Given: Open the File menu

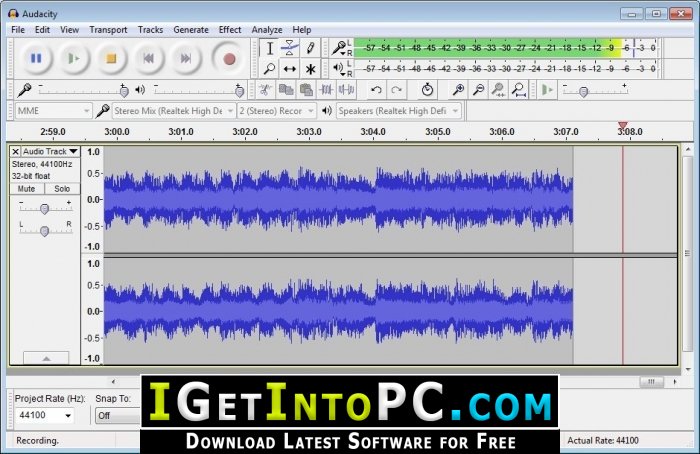Looking at the screenshot, I should point(18,30).
